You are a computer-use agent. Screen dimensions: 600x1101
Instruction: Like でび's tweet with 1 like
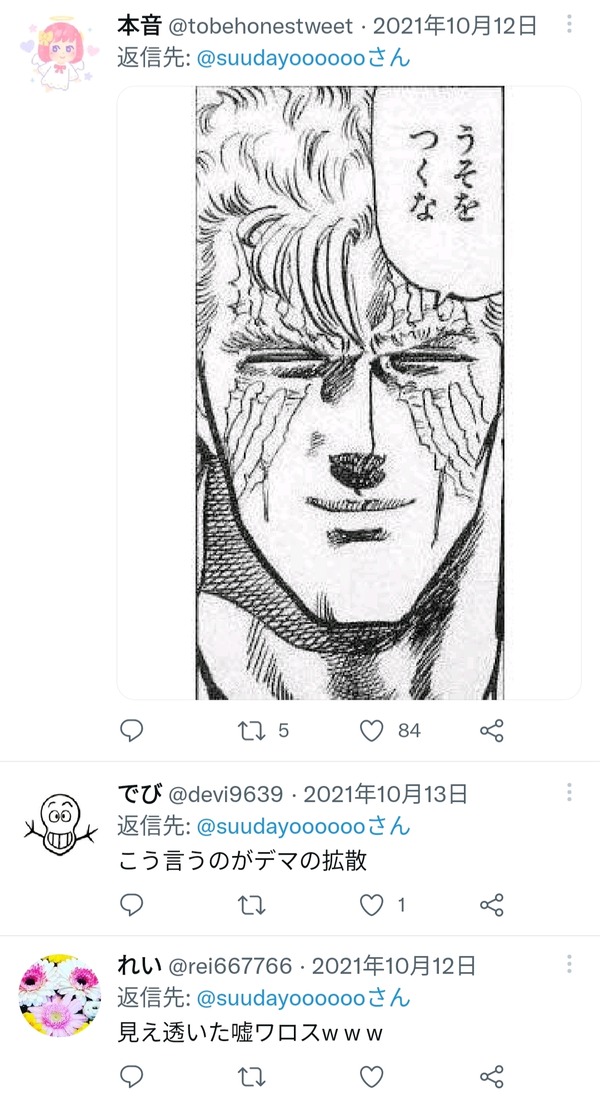pos(372,905)
